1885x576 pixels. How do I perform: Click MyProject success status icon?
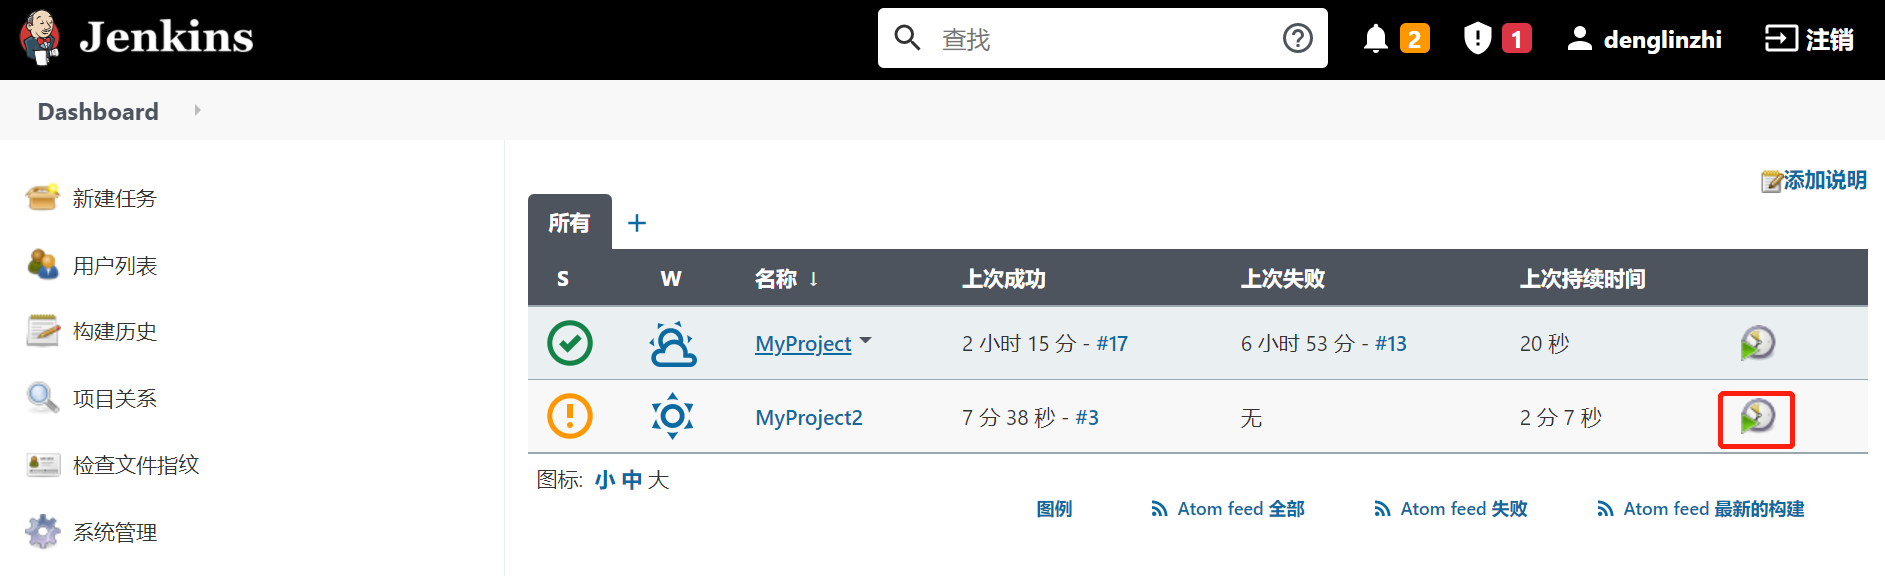(570, 343)
